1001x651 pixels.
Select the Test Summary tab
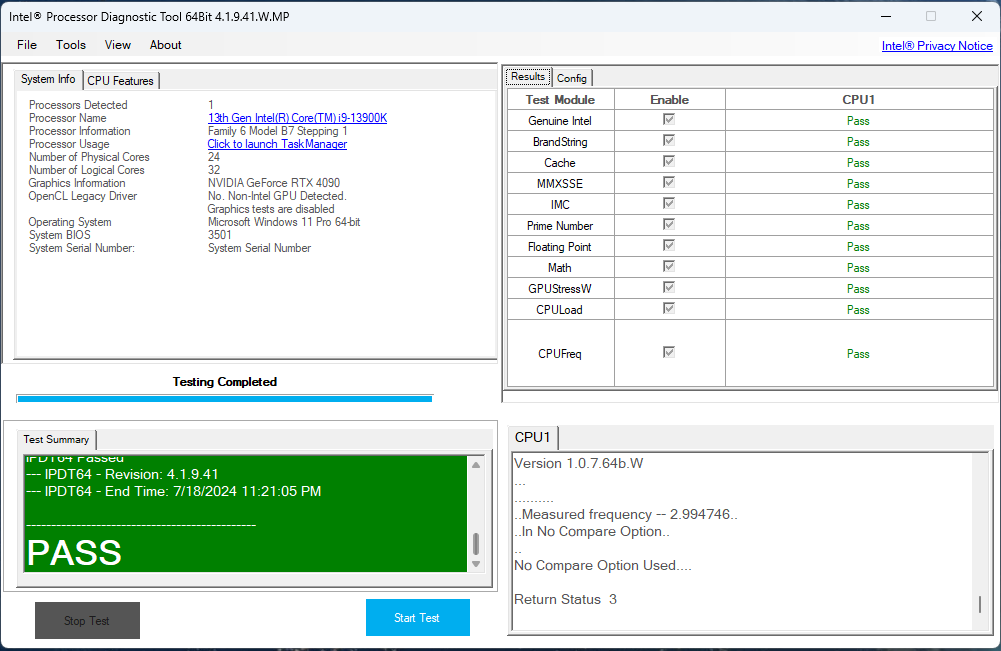pyautogui.click(x=56, y=439)
